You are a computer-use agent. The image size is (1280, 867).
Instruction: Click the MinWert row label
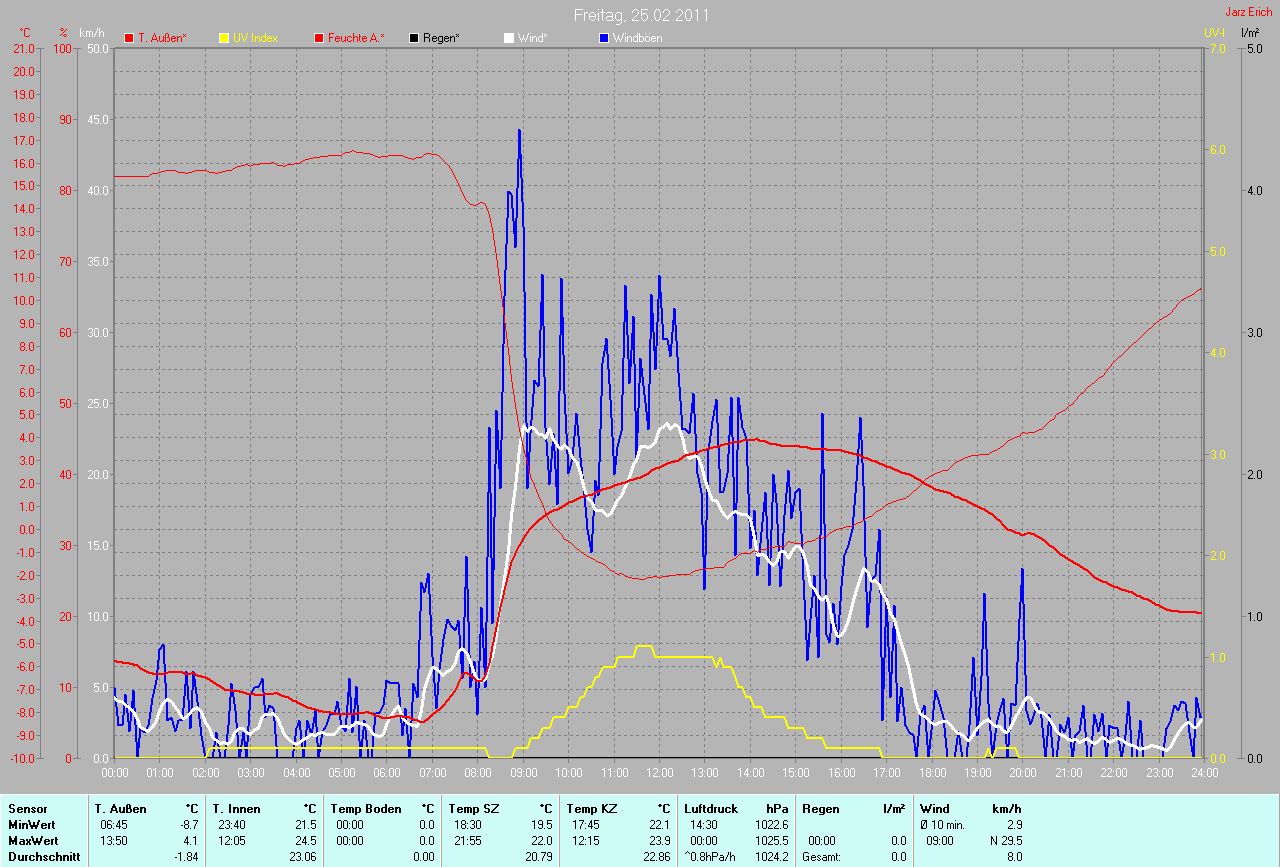coord(32,824)
